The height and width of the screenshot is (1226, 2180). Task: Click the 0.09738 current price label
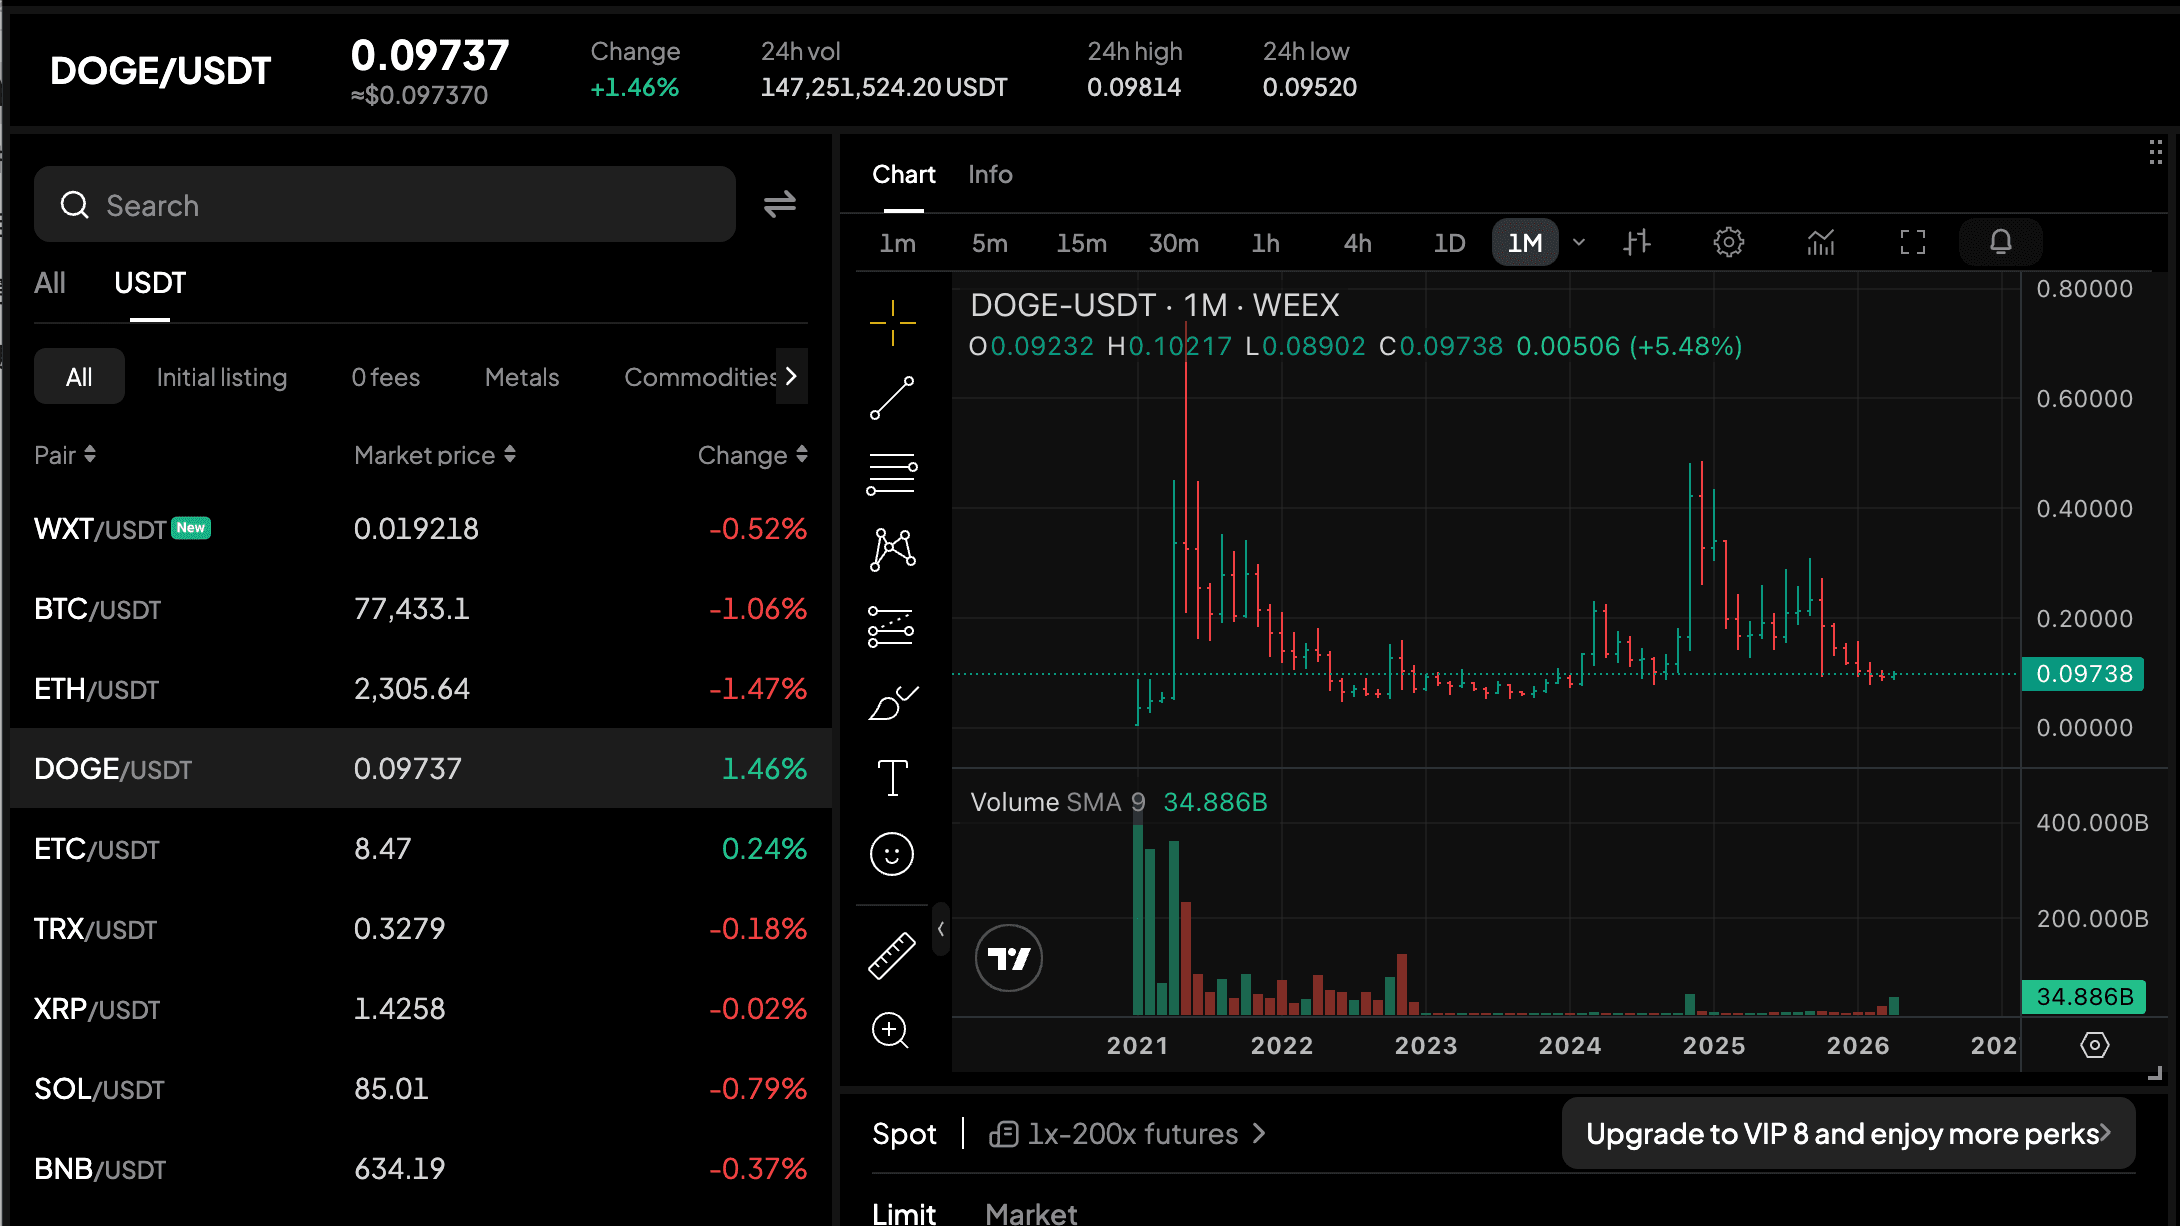(2084, 674)
